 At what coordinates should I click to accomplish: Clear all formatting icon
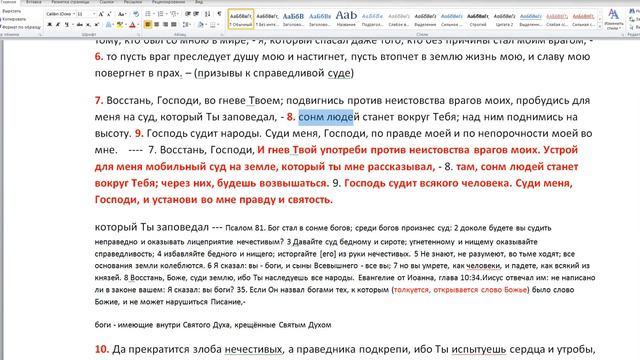(x=136, y=14)
